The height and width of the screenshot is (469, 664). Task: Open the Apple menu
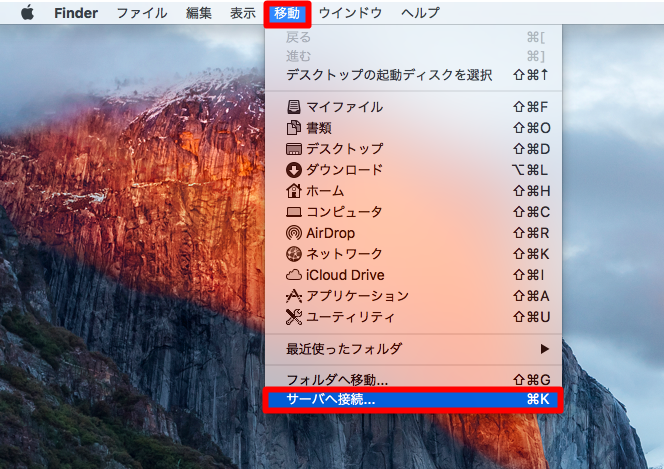pos(28,13)
